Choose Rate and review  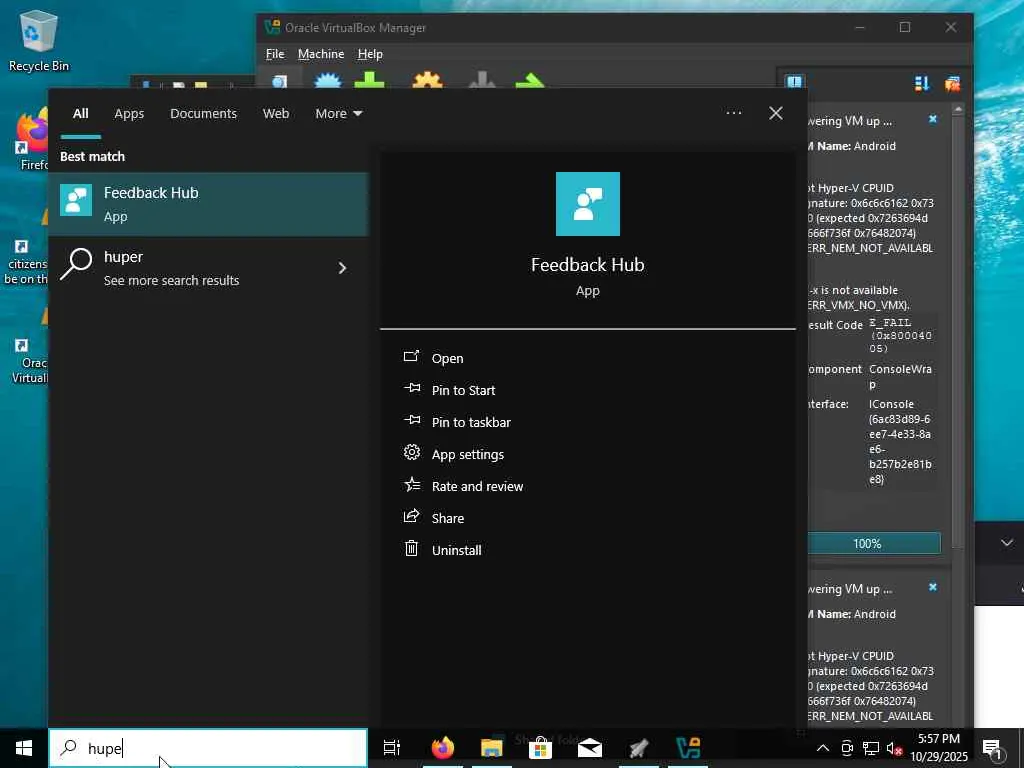[477, 486]
